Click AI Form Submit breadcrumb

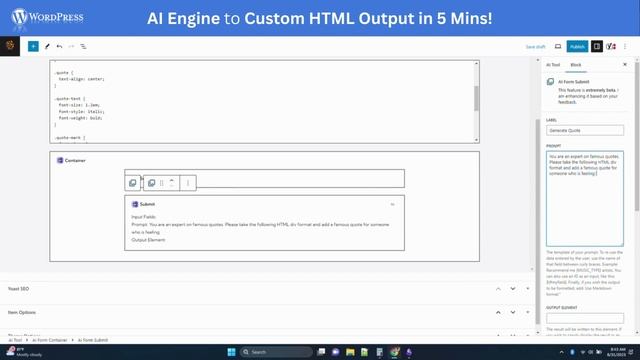pyautogui.click(x=93, y=340)
